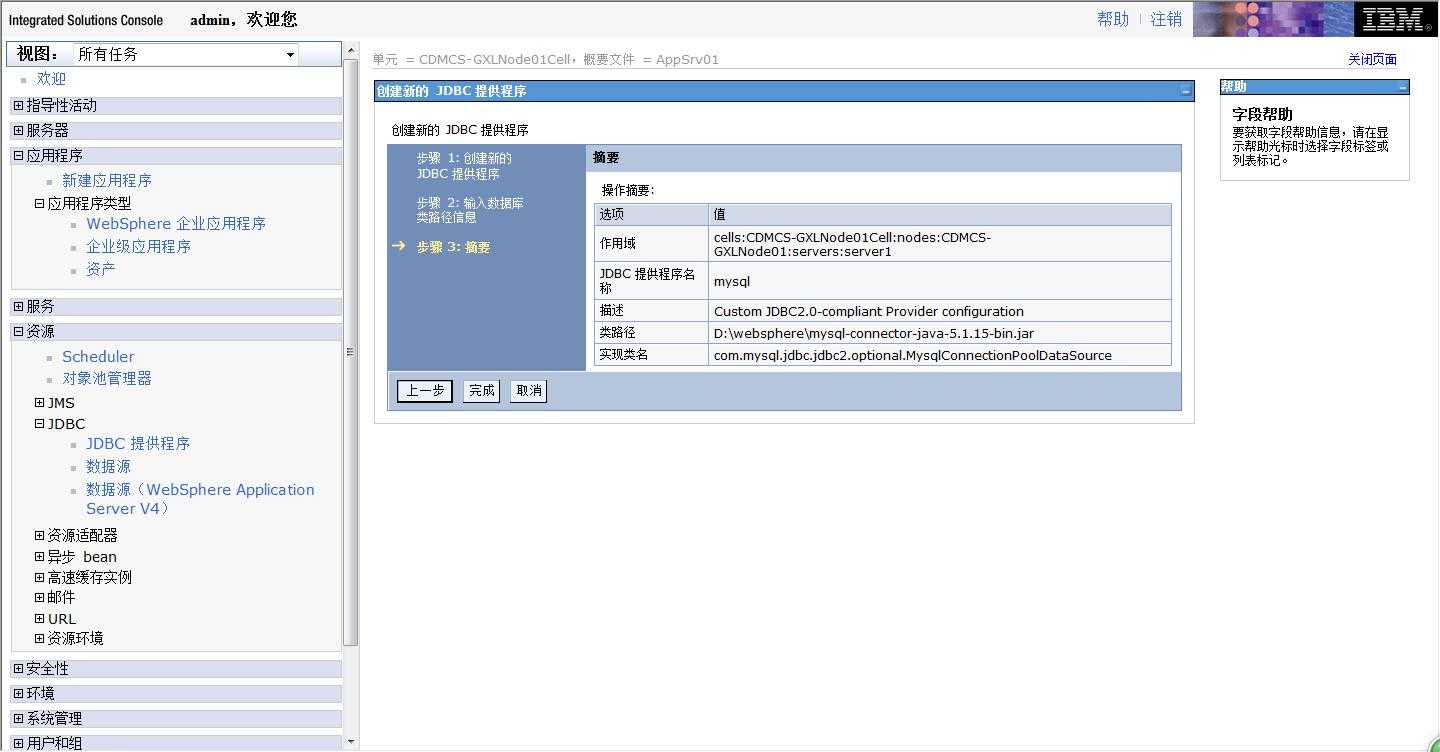The height and width of the screenshot is (752, 1440).
Task: Expand the 安全性 section
Action: [18, 668]
